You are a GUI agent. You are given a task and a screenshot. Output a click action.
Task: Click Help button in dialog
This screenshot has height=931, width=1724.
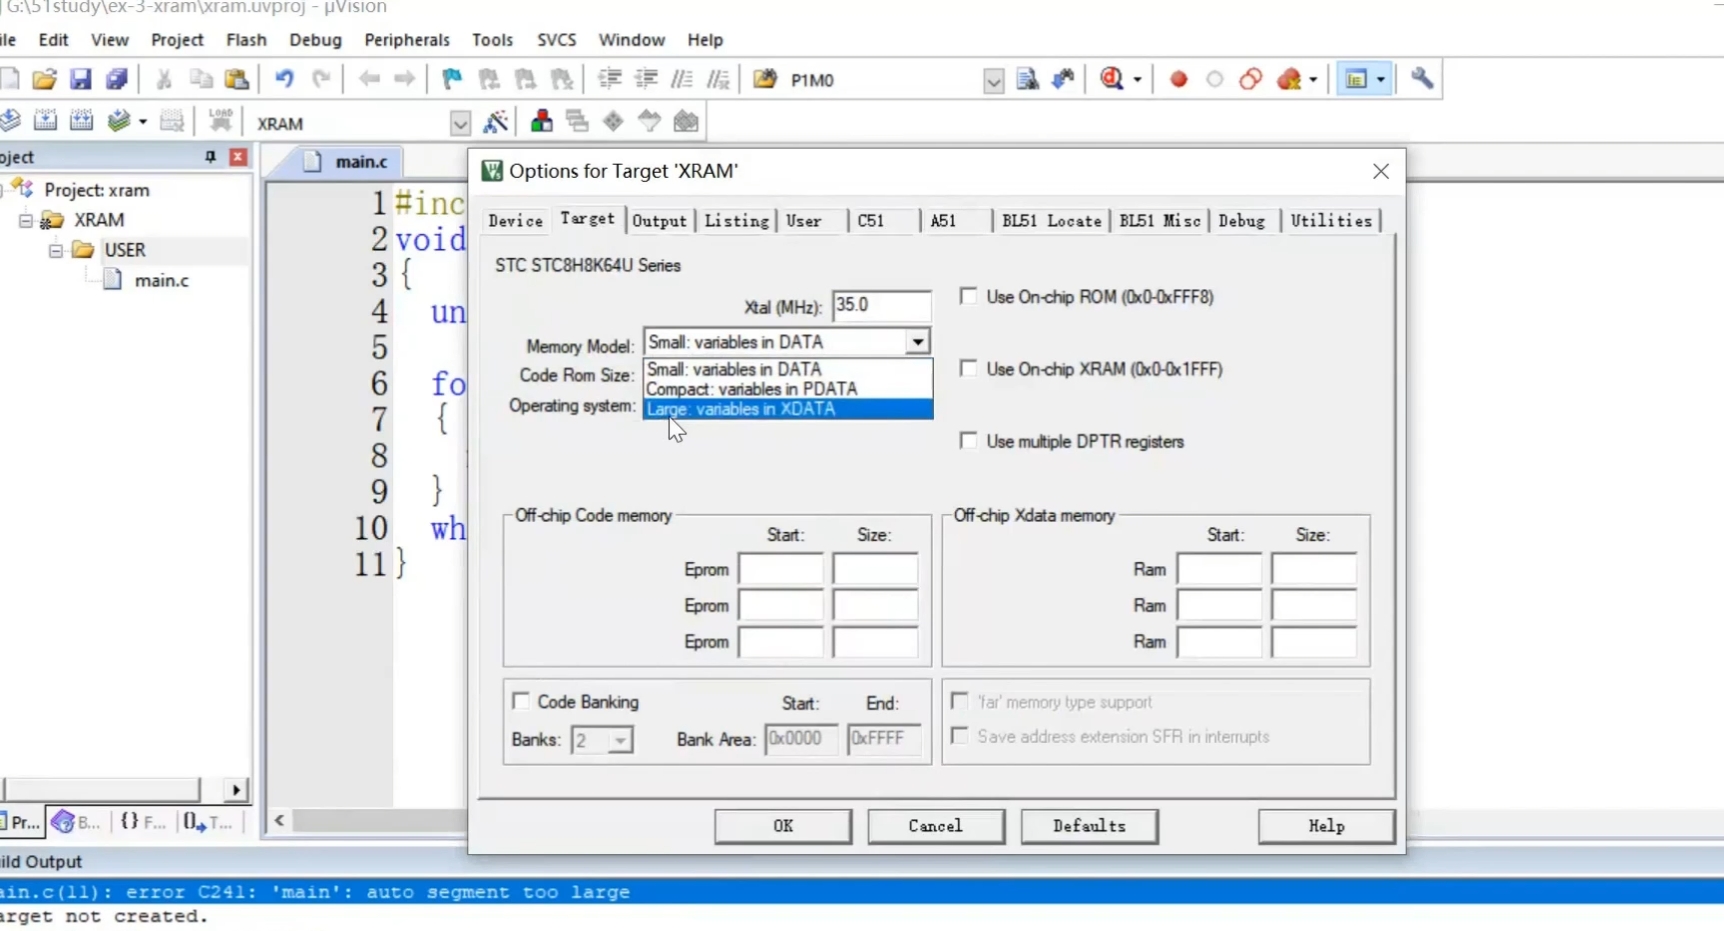coord(1326,826)
